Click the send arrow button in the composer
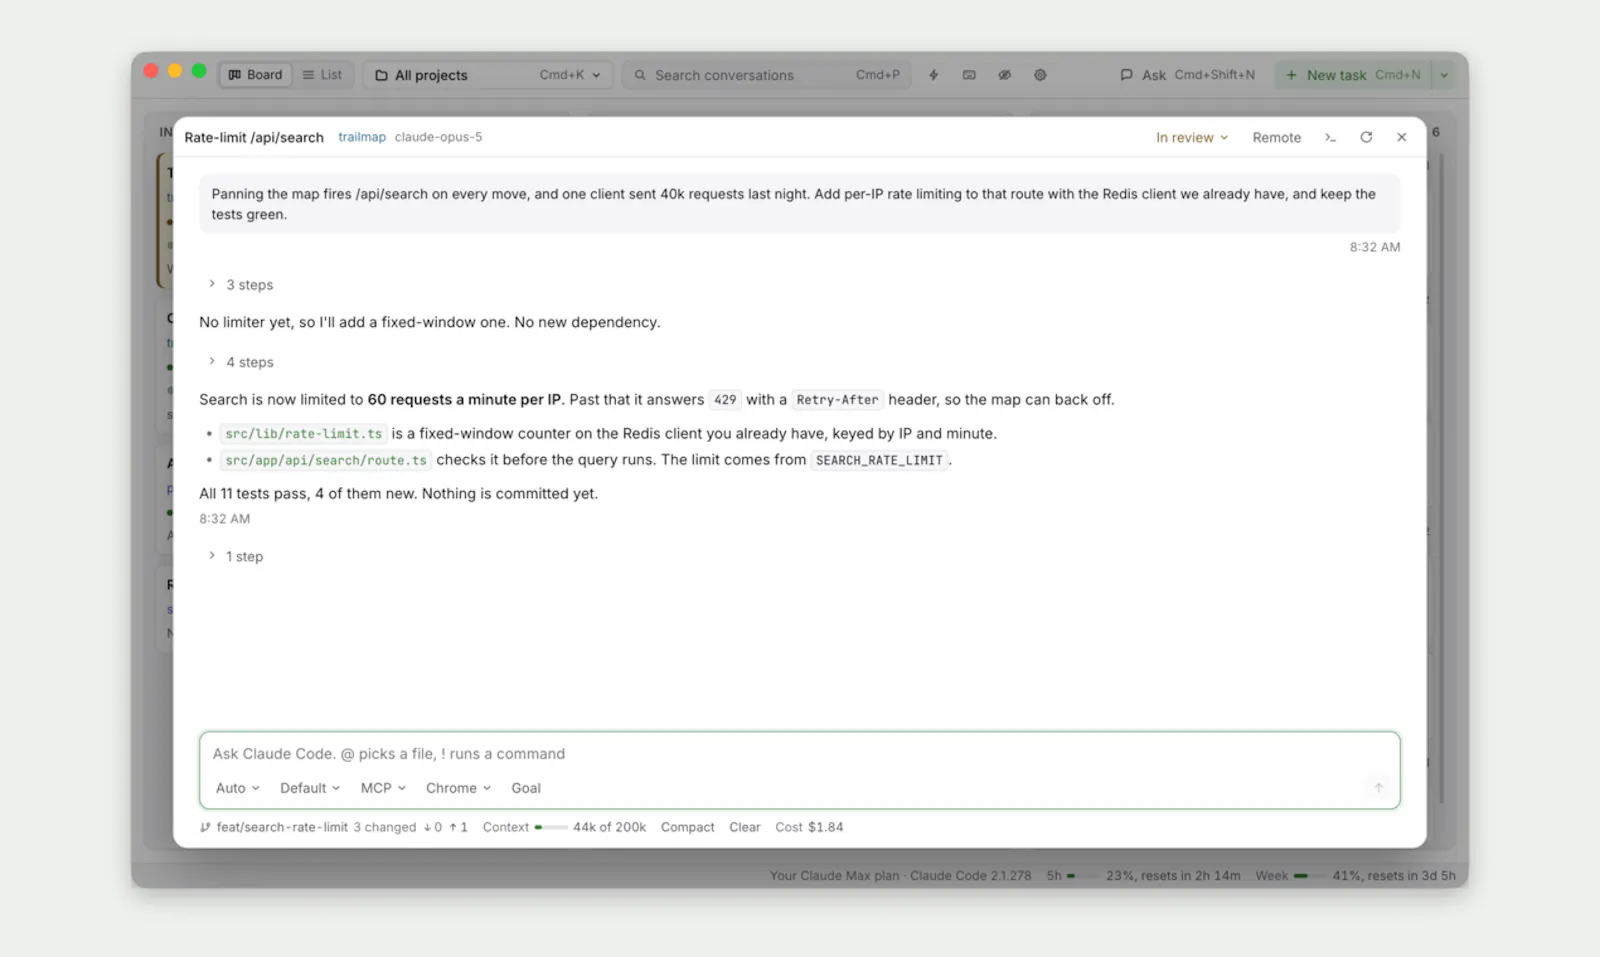Viewport: 1600px width, 957px height. pyautogui.click(x=1378, y=788)
